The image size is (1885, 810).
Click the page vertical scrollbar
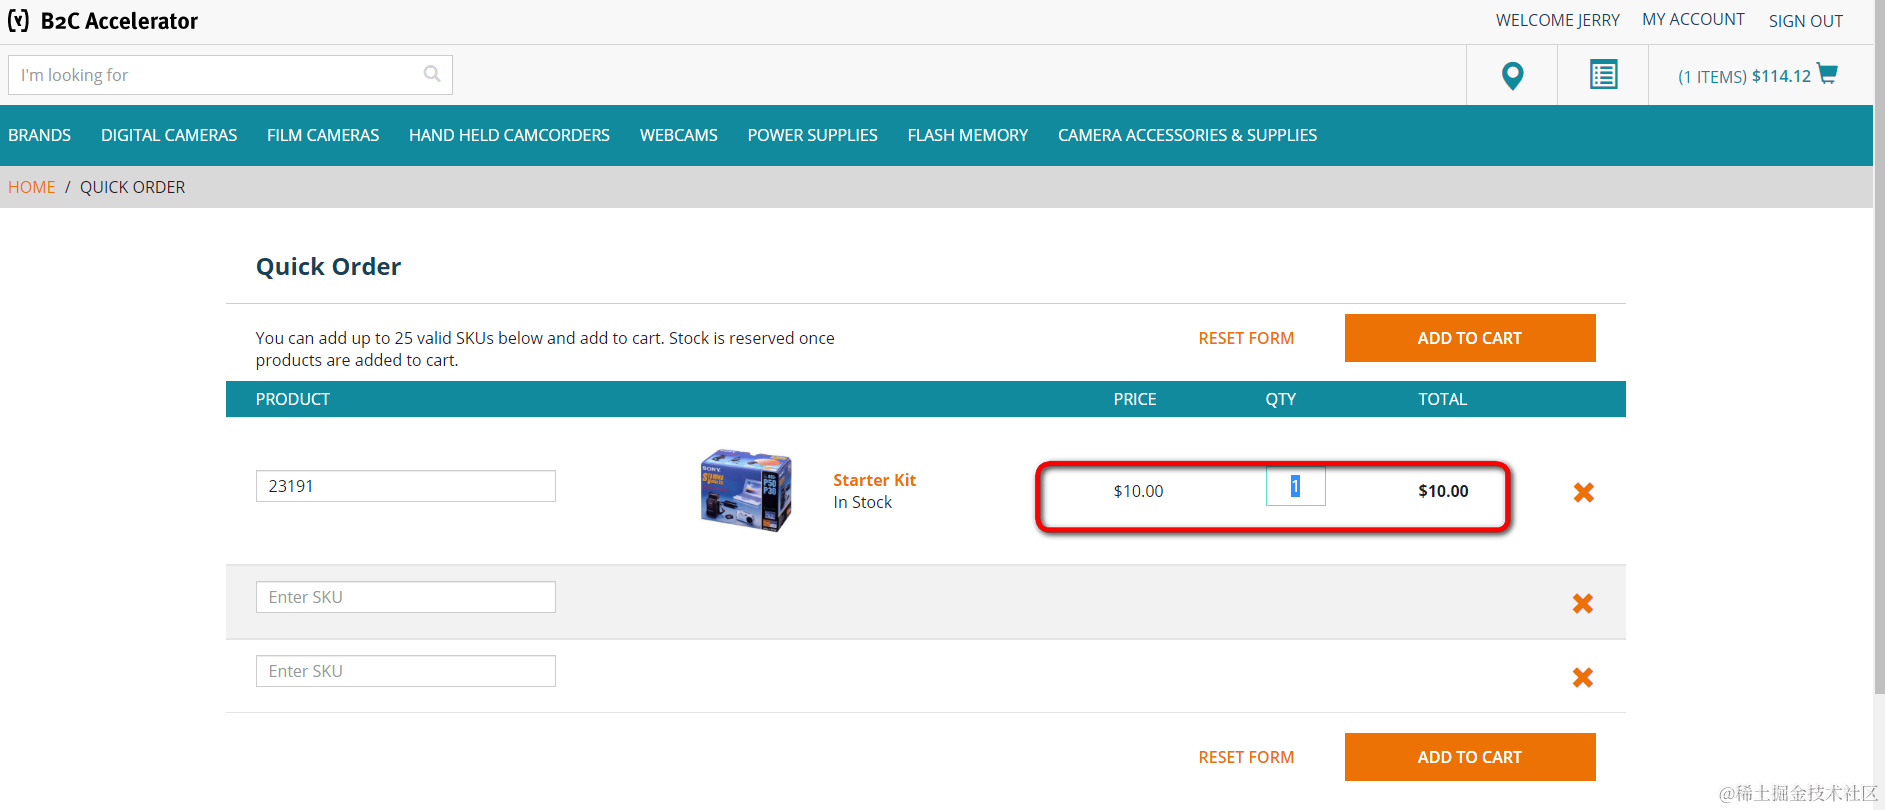(x=1879, y=346)
